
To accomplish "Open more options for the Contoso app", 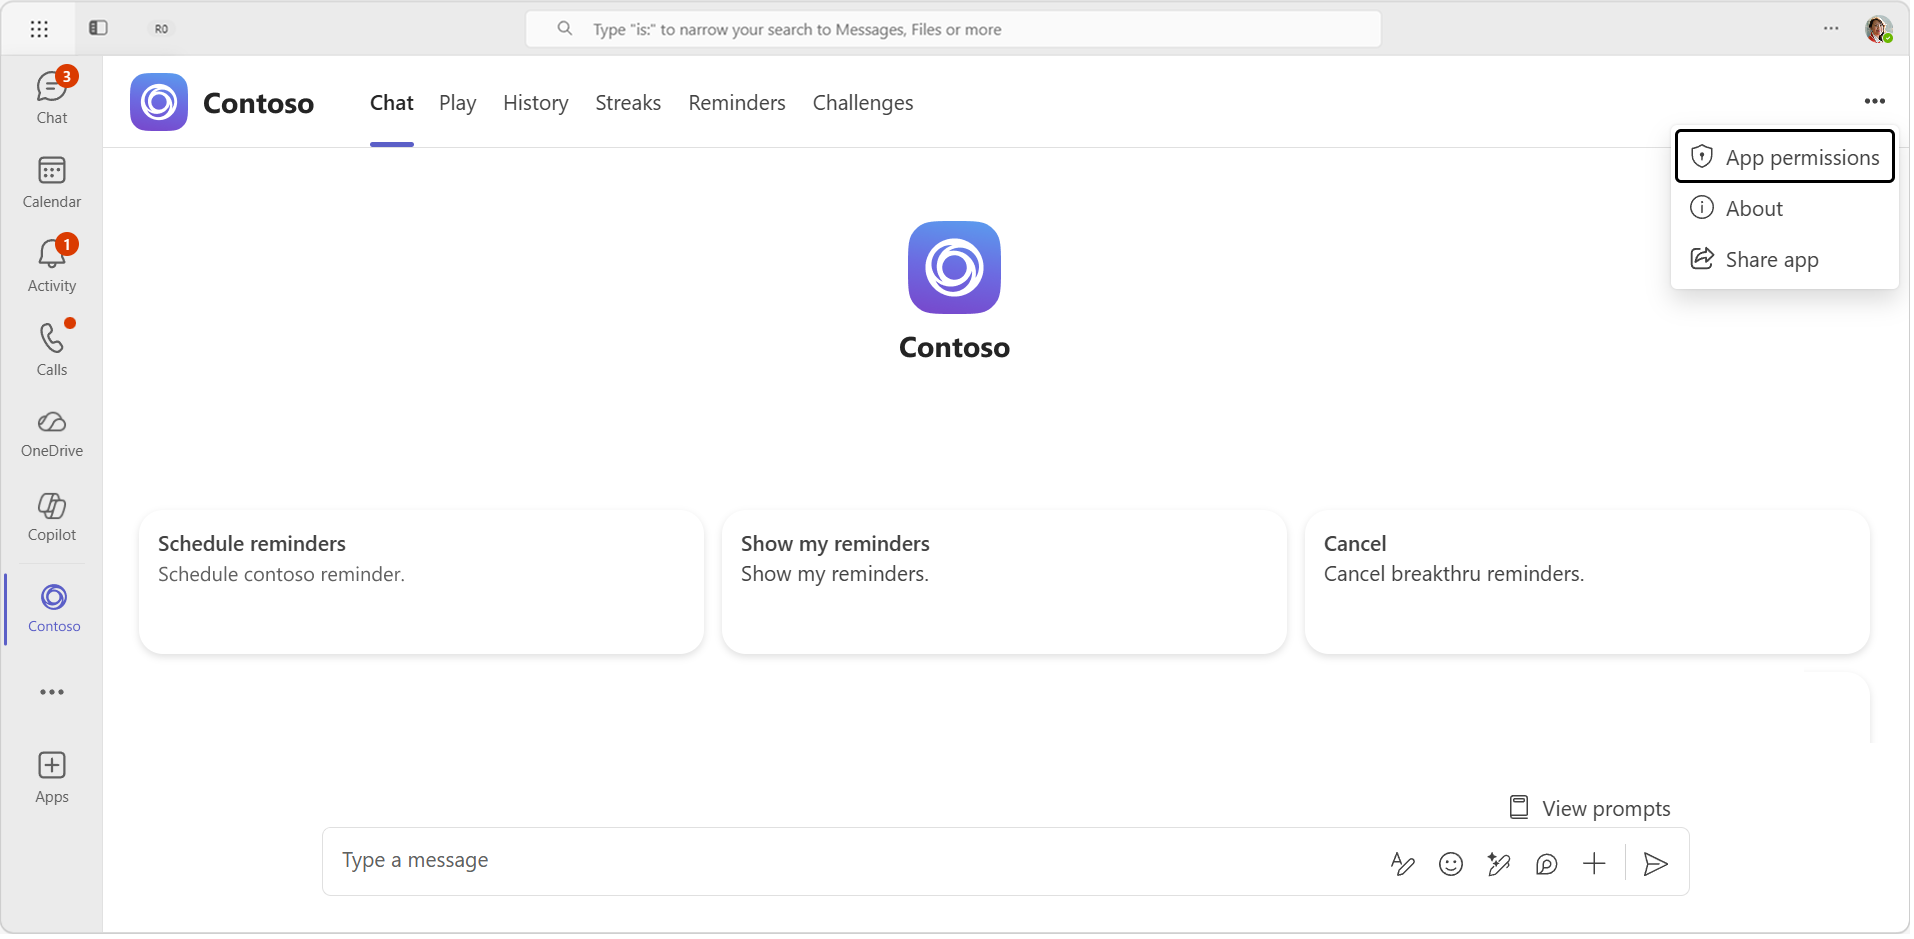I will pyautogui.click(x=1875, y=102).
